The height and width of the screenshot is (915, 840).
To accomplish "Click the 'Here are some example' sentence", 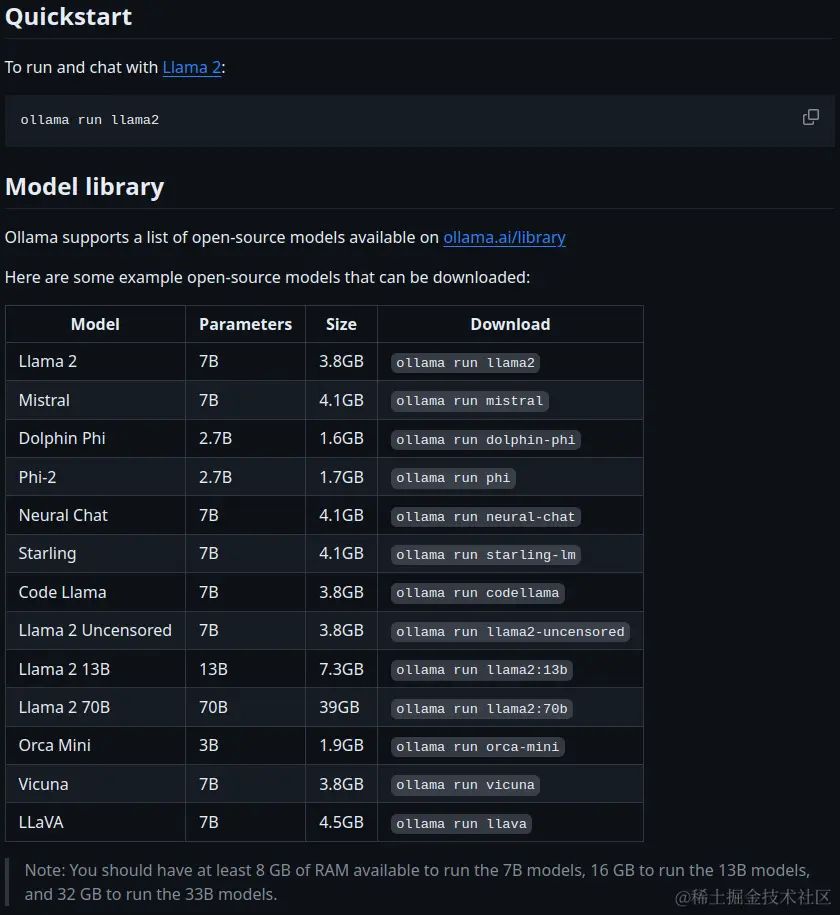I will [267, 277].
